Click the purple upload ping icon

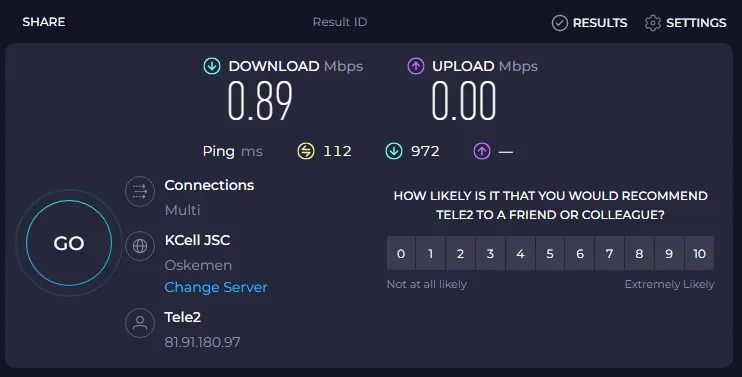click(x=482, y=151)
